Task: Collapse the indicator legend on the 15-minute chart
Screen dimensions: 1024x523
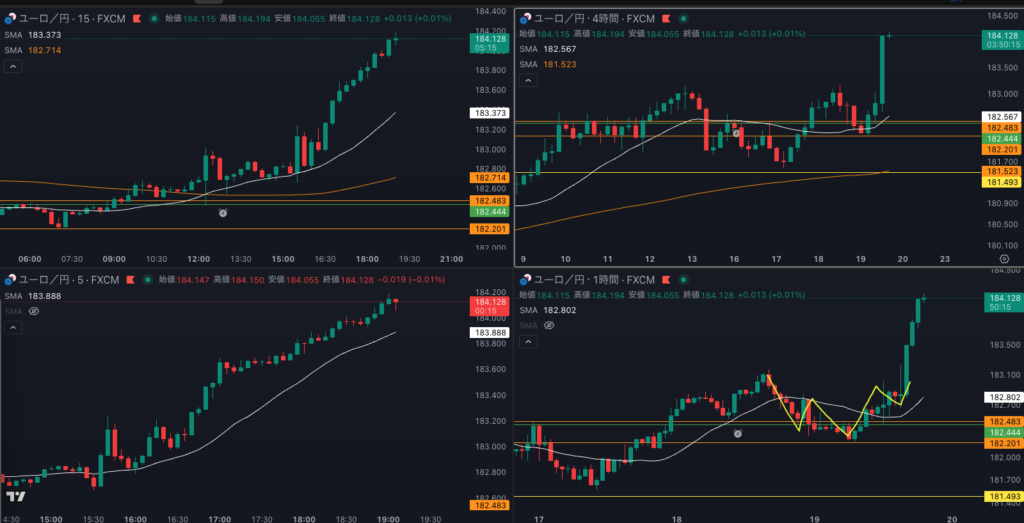Action: point(14,66)
